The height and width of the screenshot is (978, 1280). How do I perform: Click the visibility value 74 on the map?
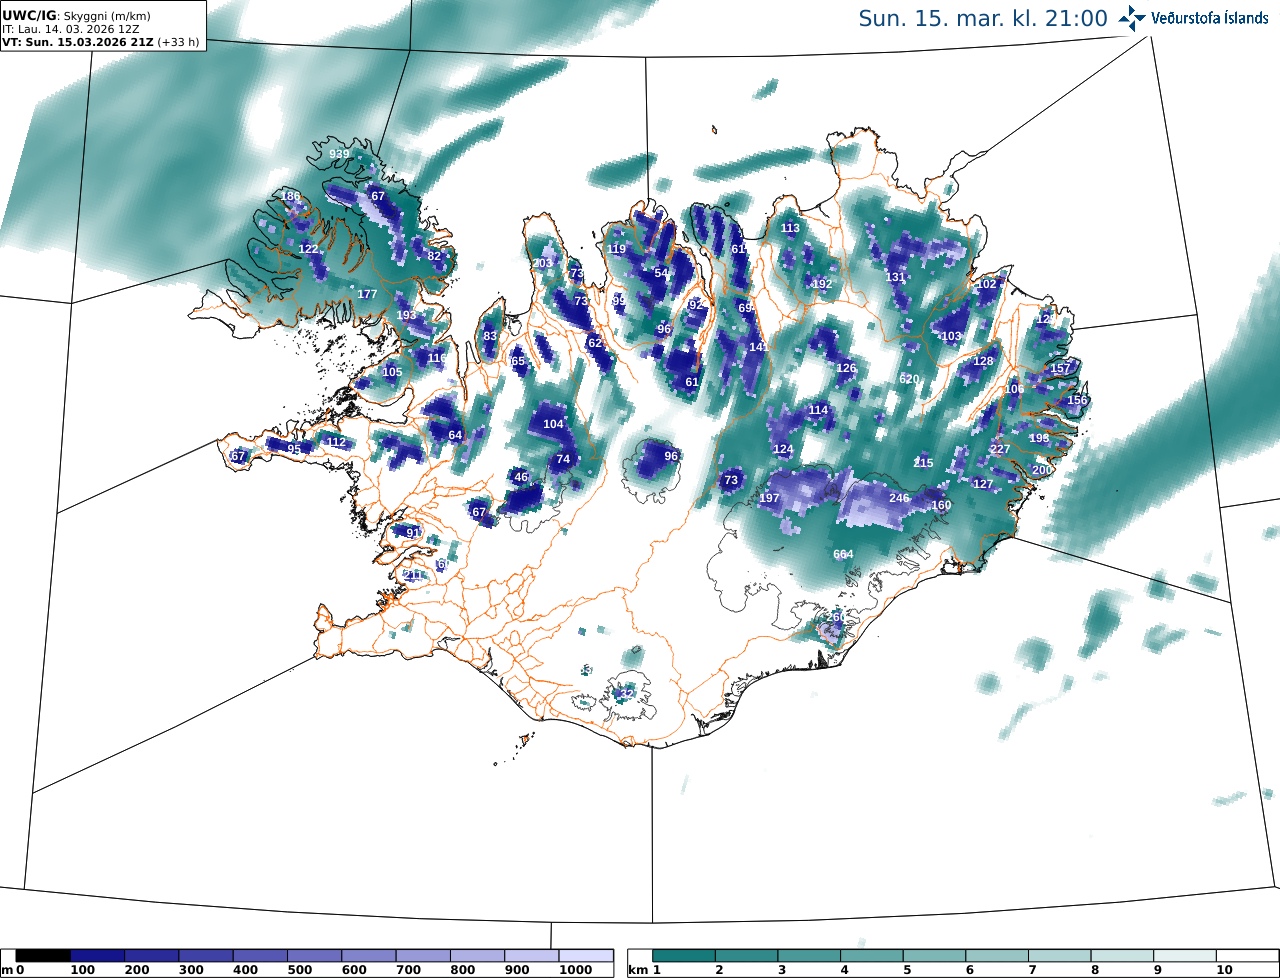pos(563,459)
